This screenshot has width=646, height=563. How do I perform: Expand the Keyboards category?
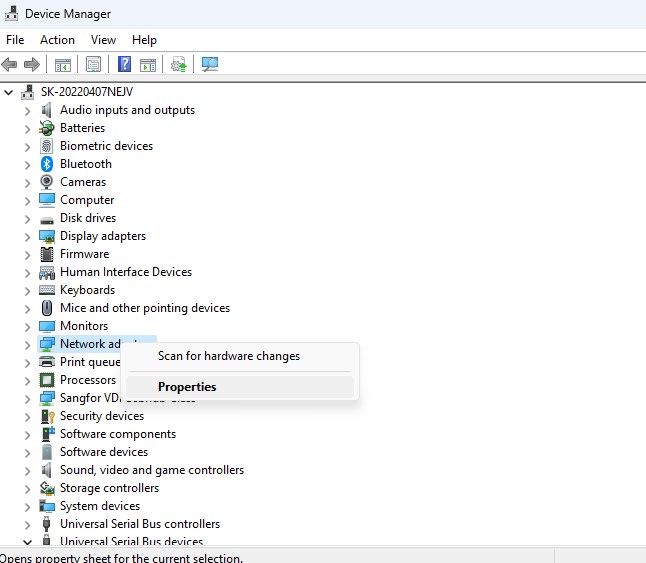(x=28, y=290)
